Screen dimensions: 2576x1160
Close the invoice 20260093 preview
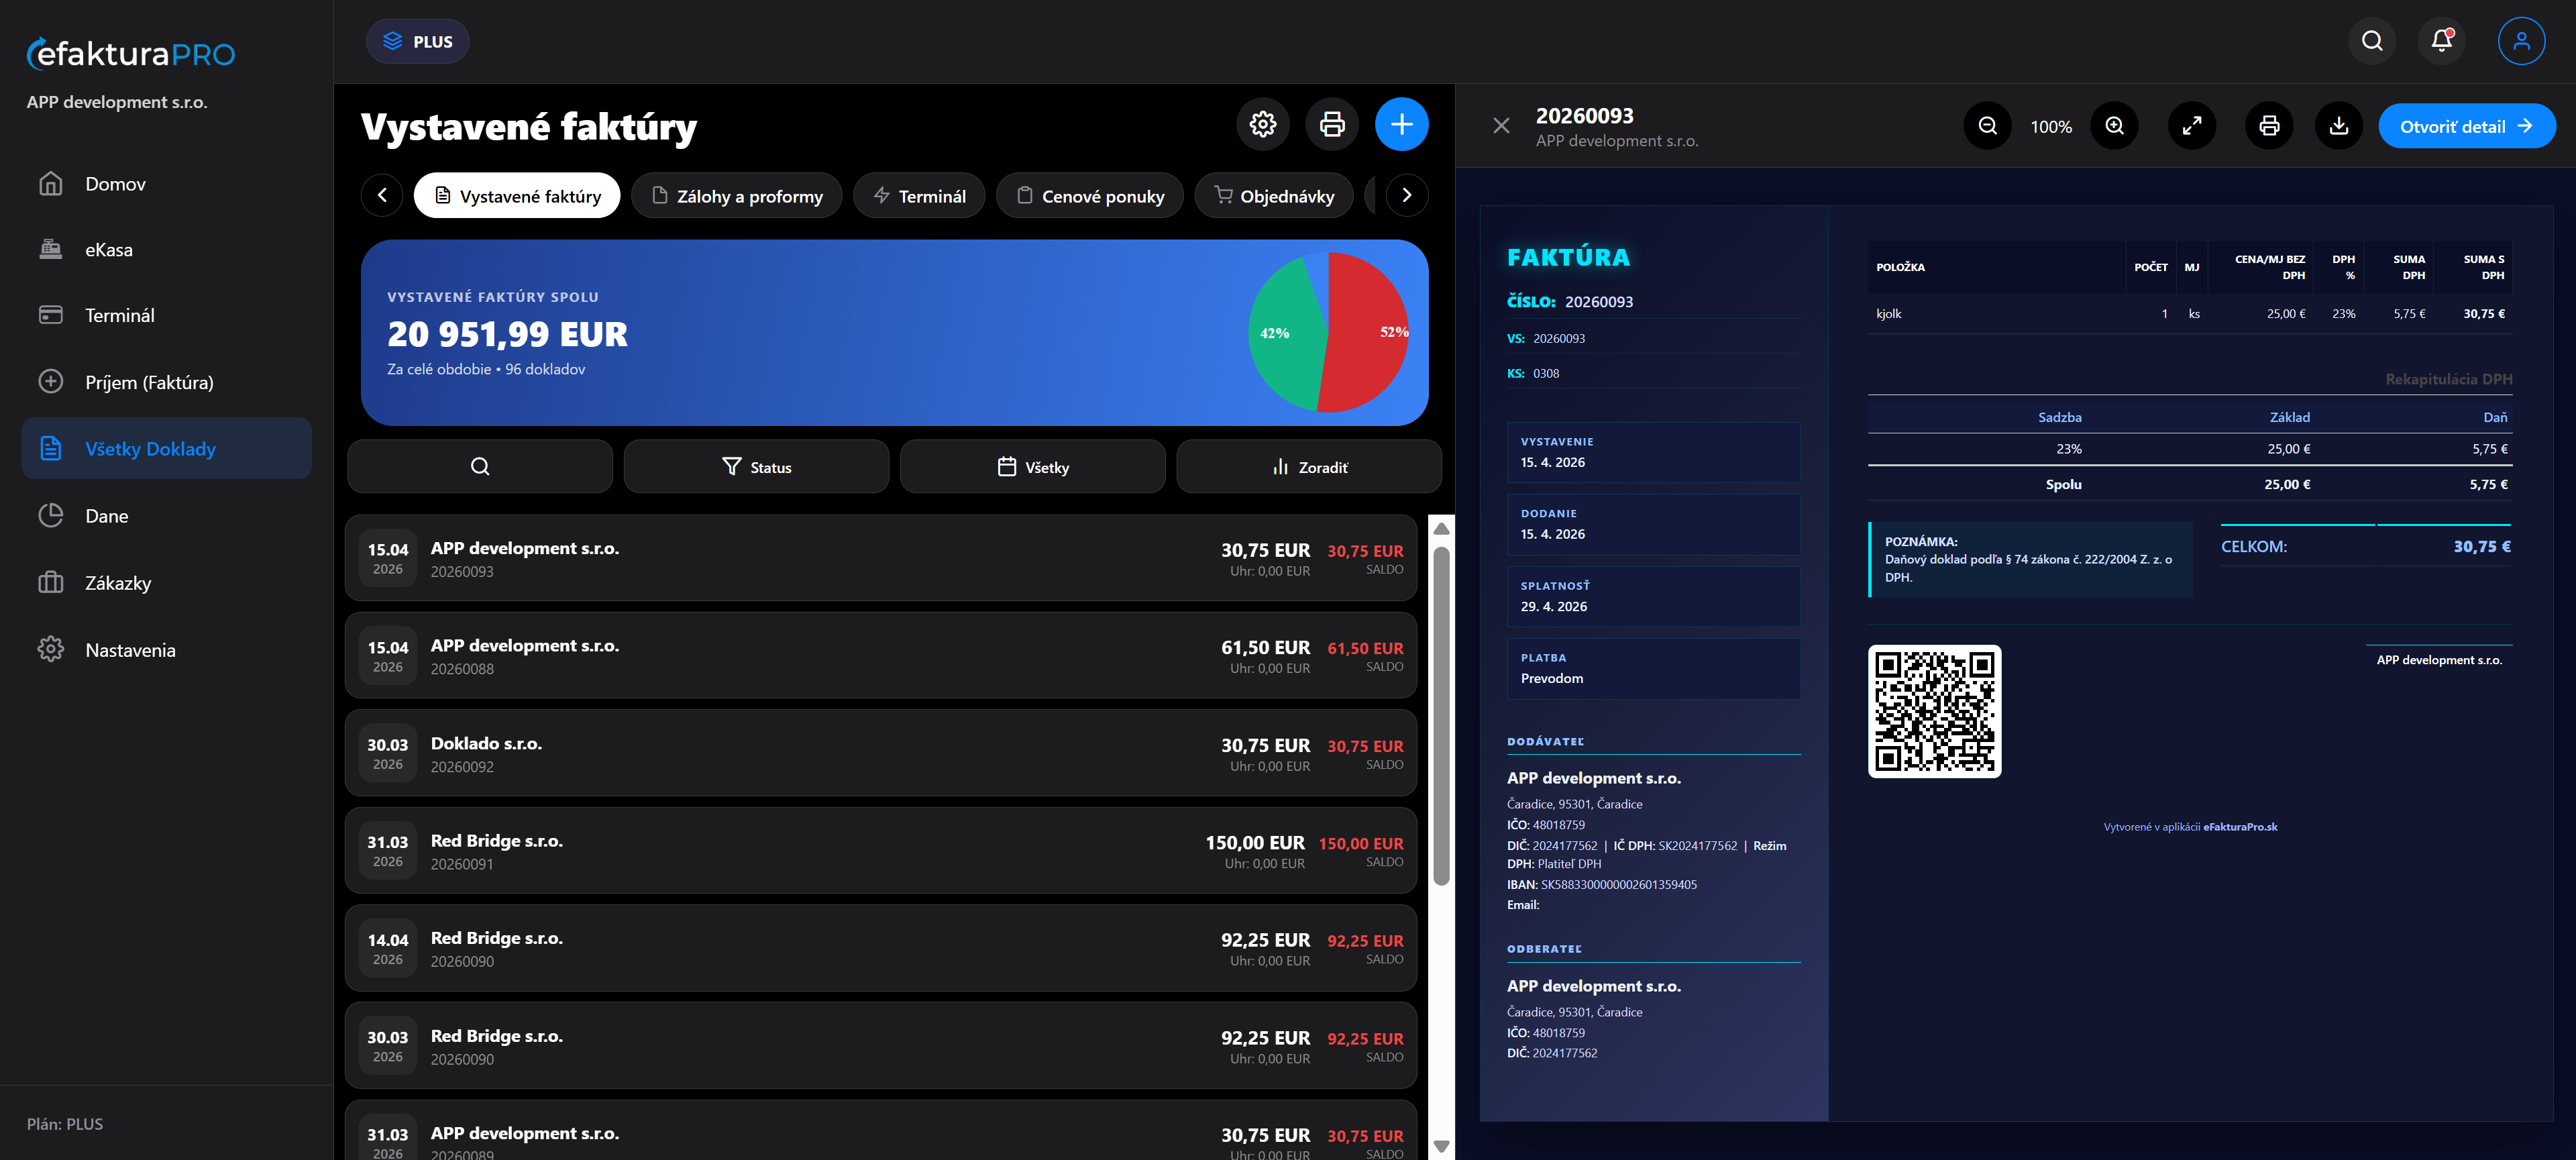tap(1501, 126)
